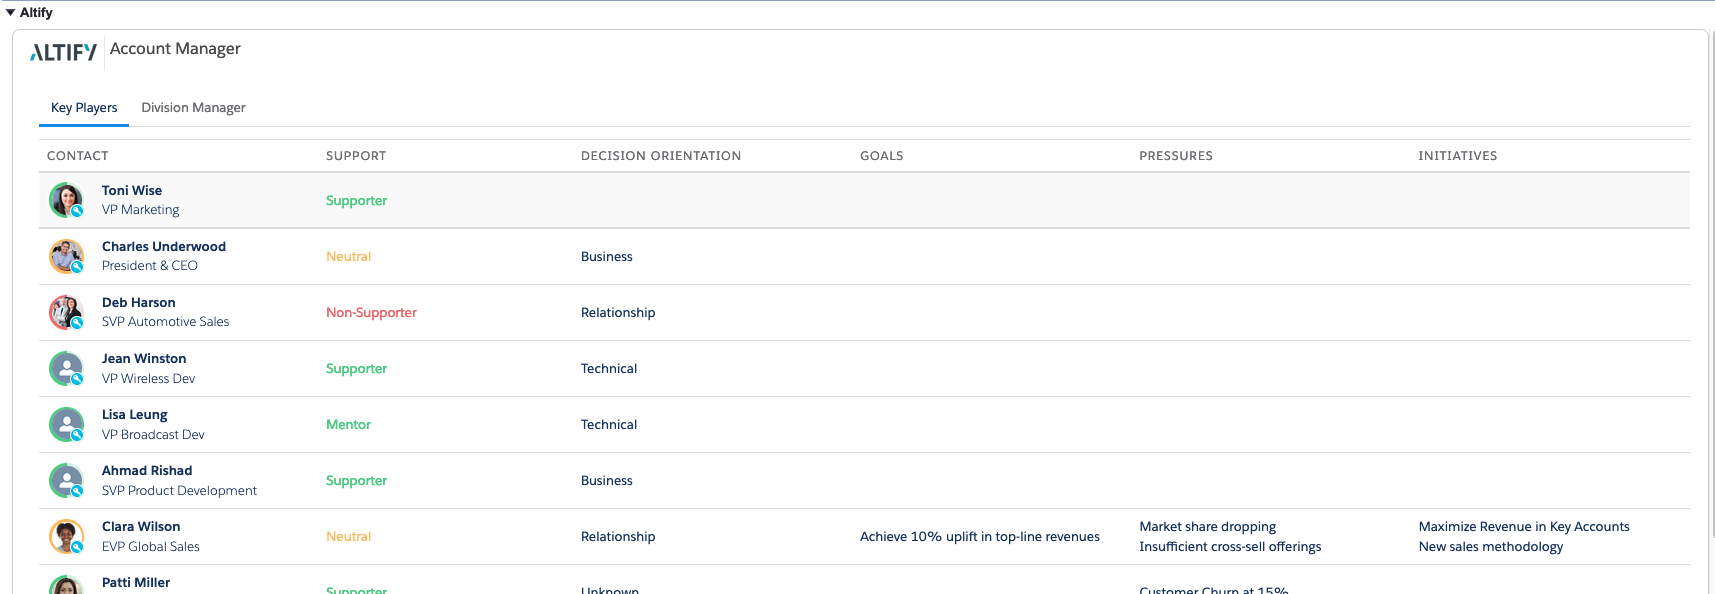1715x594 pixels.
Task: Click Deb Harson's Non-Supporter status
Action: point(371,312)
